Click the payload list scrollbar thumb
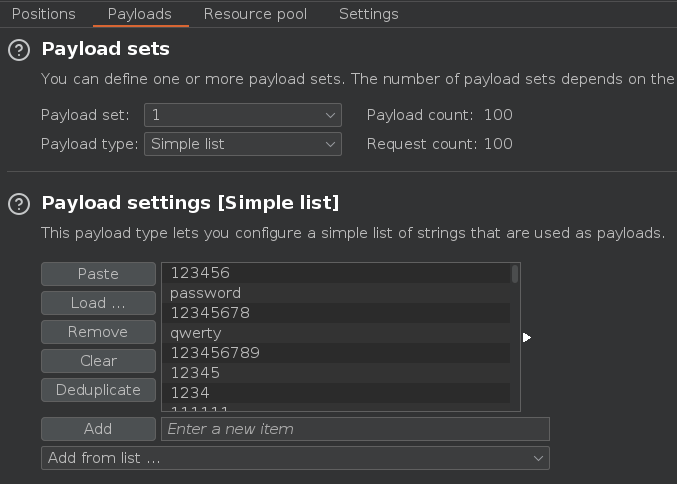 (515, 274)
